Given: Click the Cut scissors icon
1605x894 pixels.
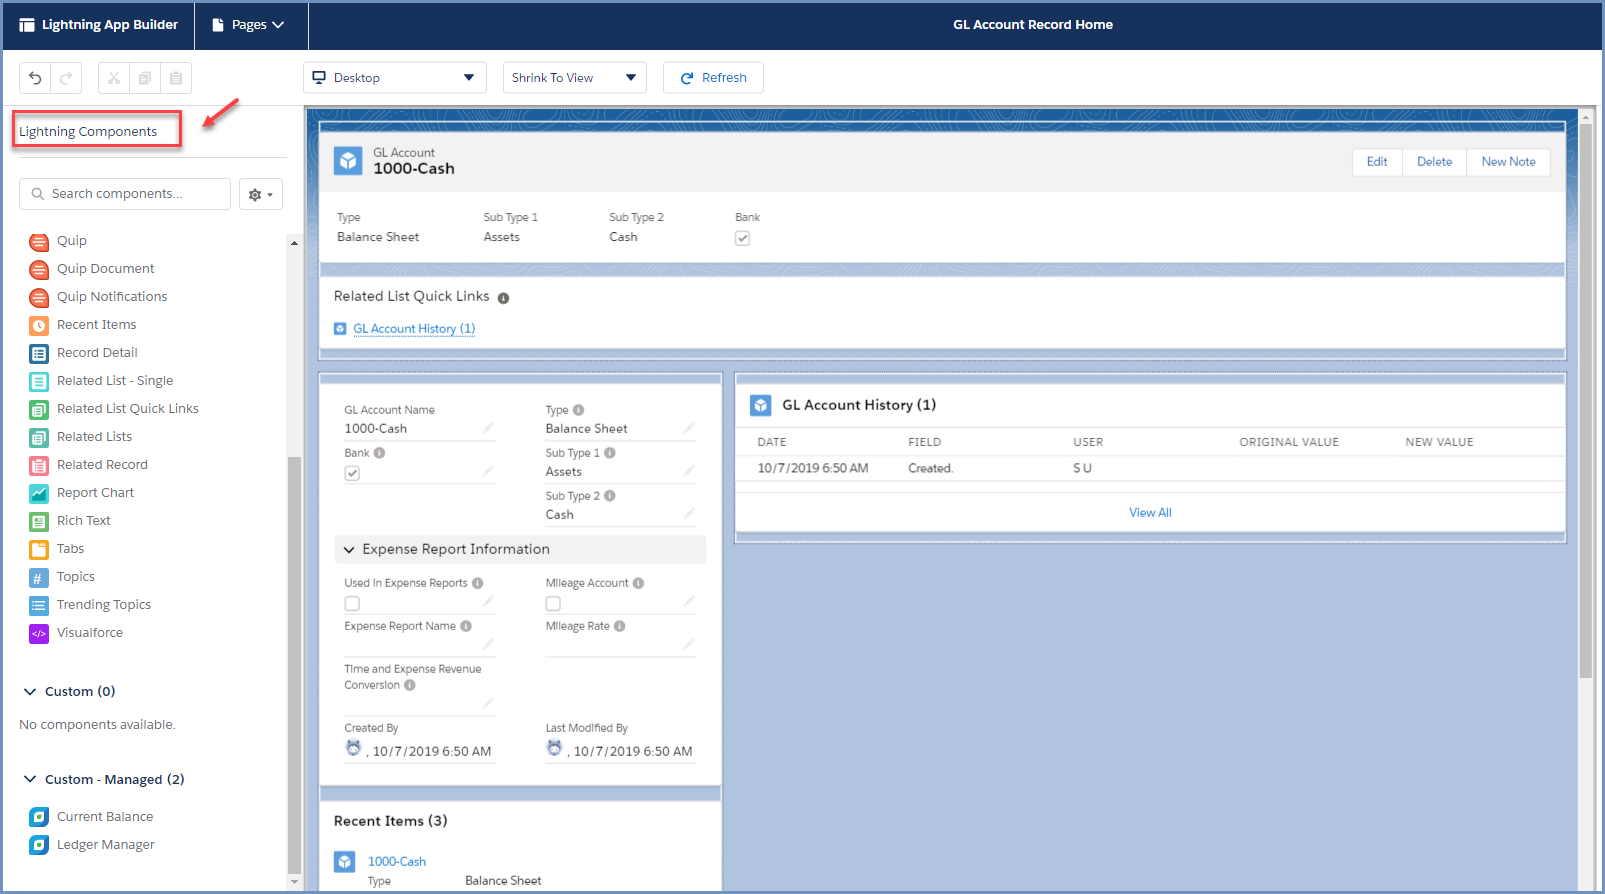Looking at the screenshot, I should coord(114,78).
